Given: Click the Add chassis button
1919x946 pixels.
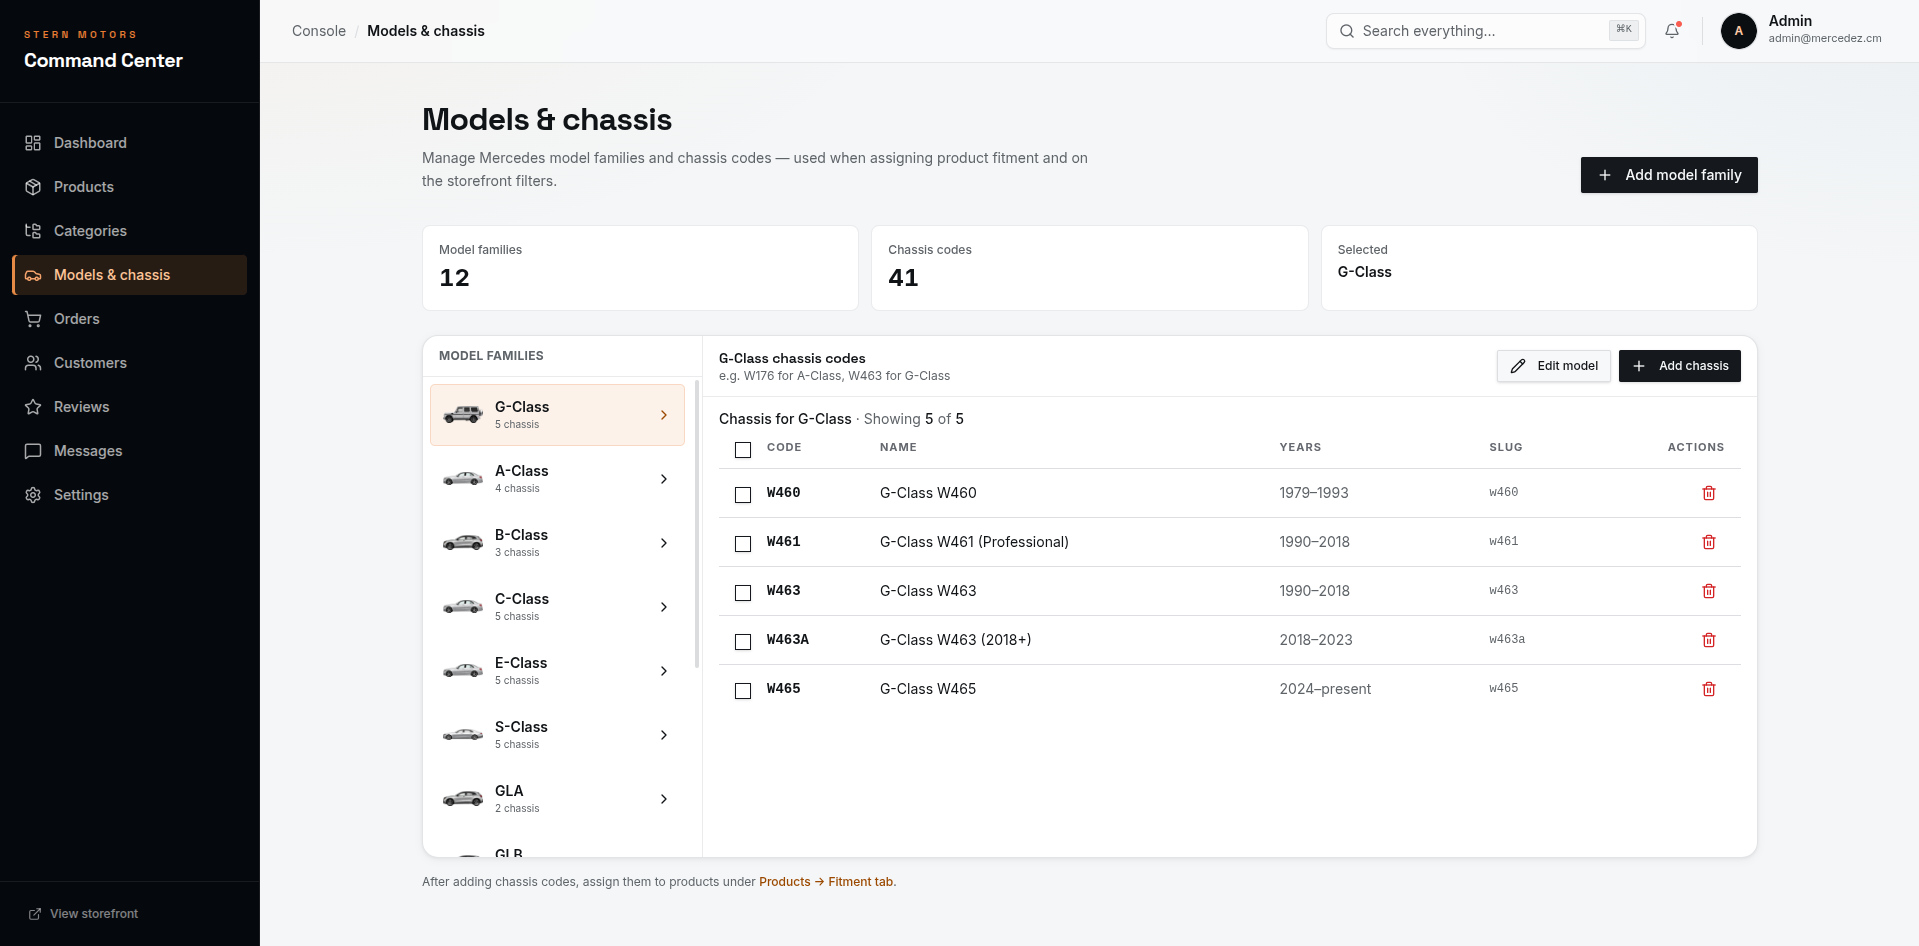Looking at the screenshot, I should pyautogui.click(x=1680, y=366).
